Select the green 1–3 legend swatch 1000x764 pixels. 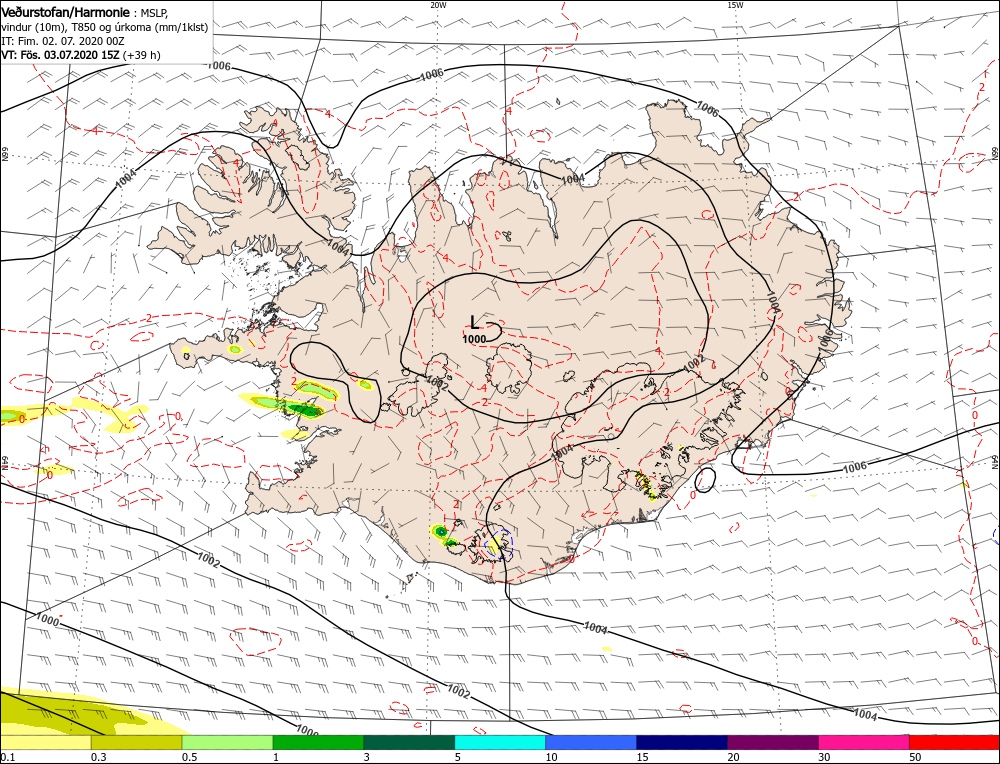318,742
